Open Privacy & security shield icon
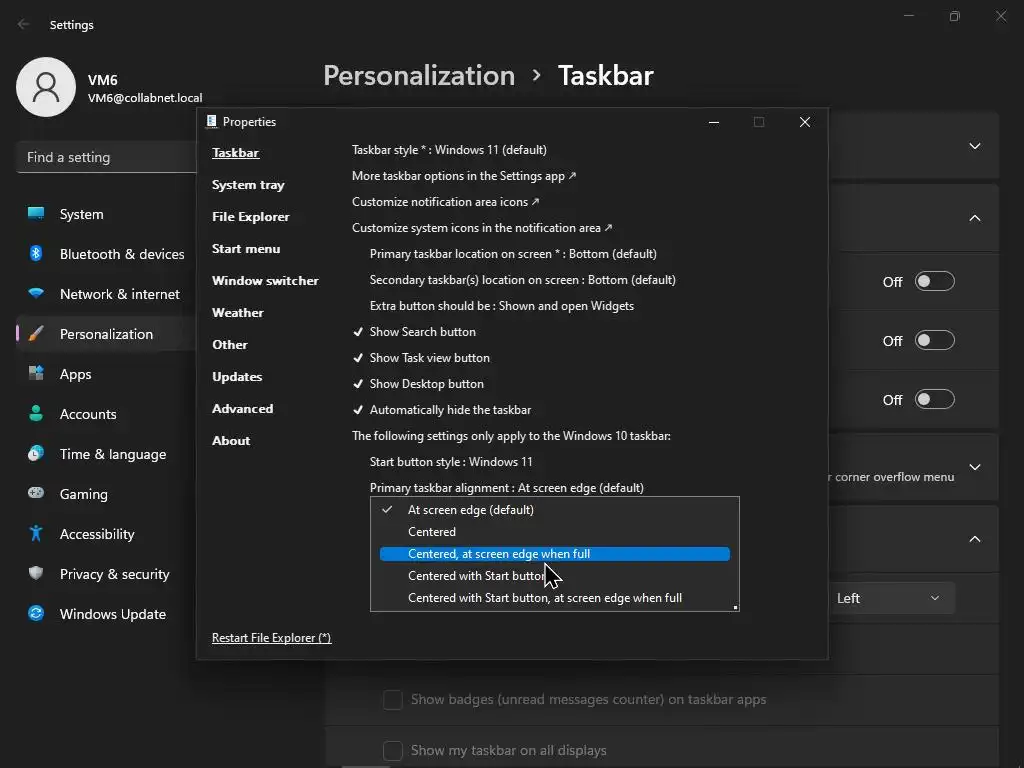This screenshot has height=768, width=1024. [36, 574]
